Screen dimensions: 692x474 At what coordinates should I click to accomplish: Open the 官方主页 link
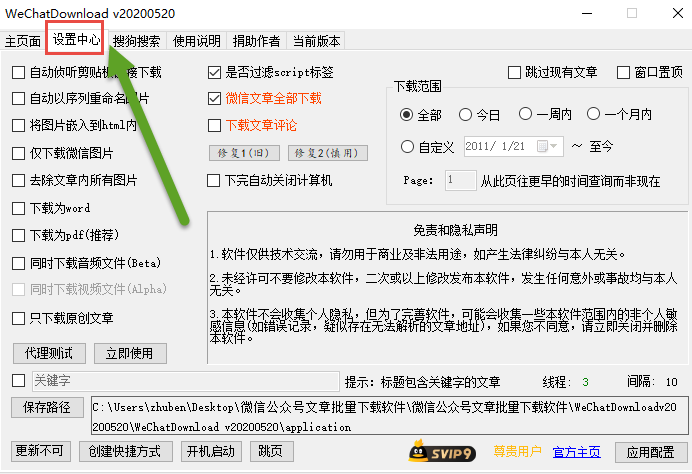click(x=576, y=452)
